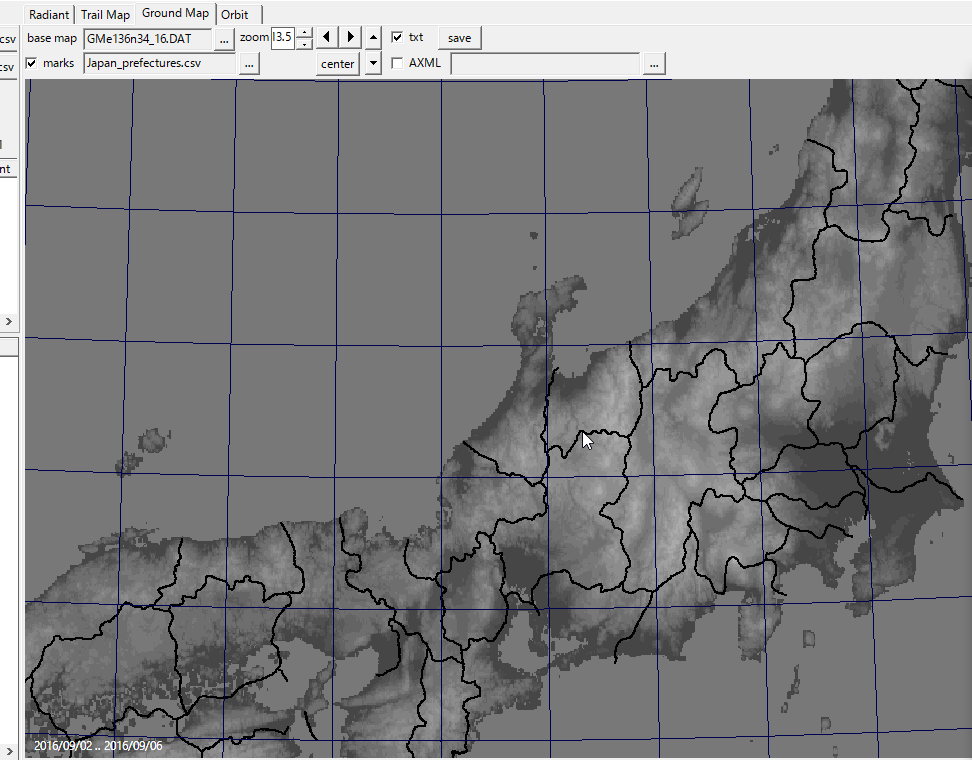Pan the map left with the left arrow

point(327,38)
